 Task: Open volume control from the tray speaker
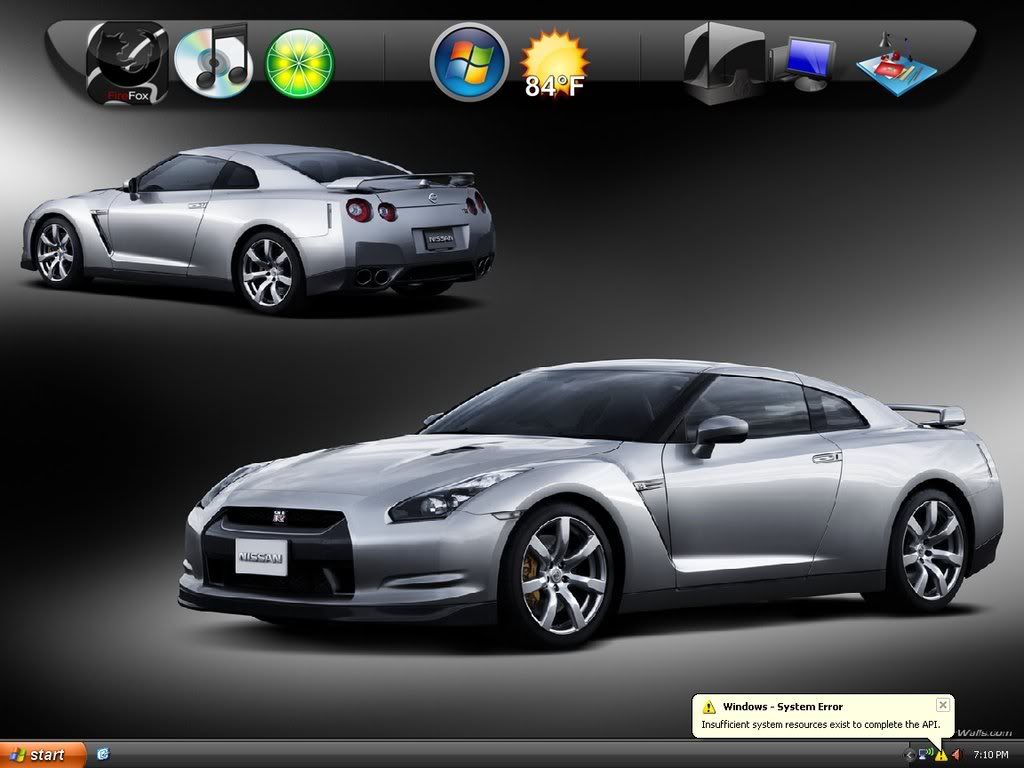(x=956, y=754)
